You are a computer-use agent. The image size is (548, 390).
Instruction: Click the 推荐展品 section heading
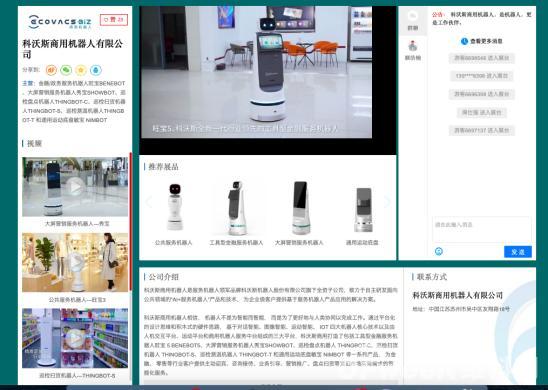click(x=163, y=167)
